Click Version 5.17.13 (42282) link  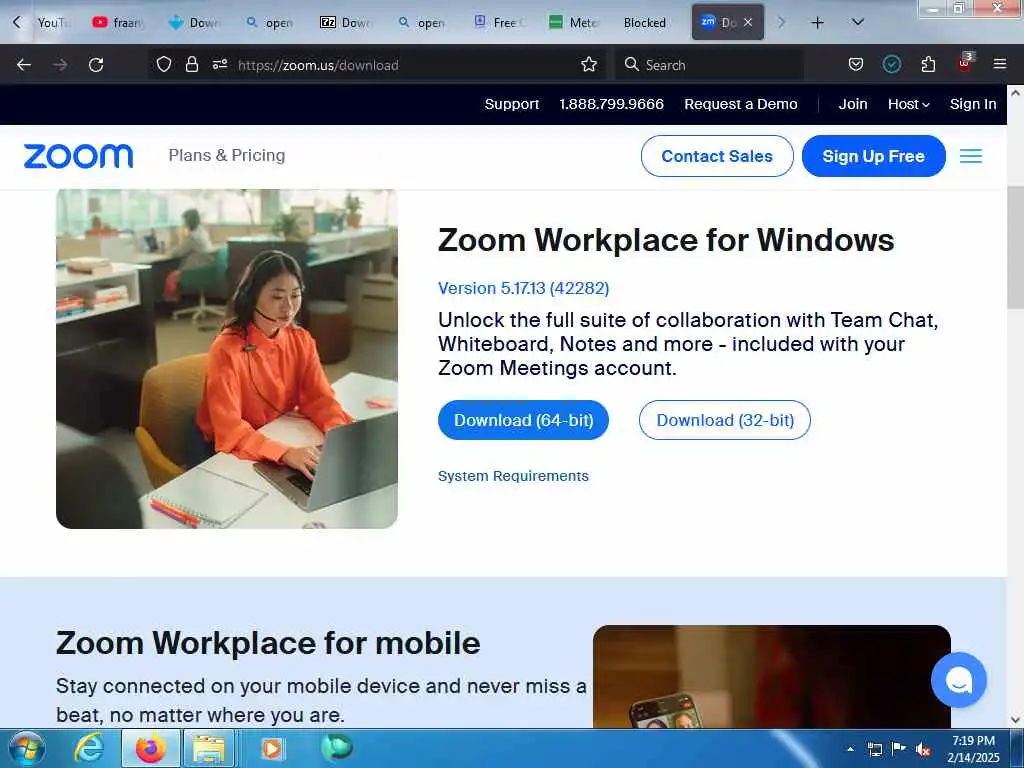pos(523,288)
